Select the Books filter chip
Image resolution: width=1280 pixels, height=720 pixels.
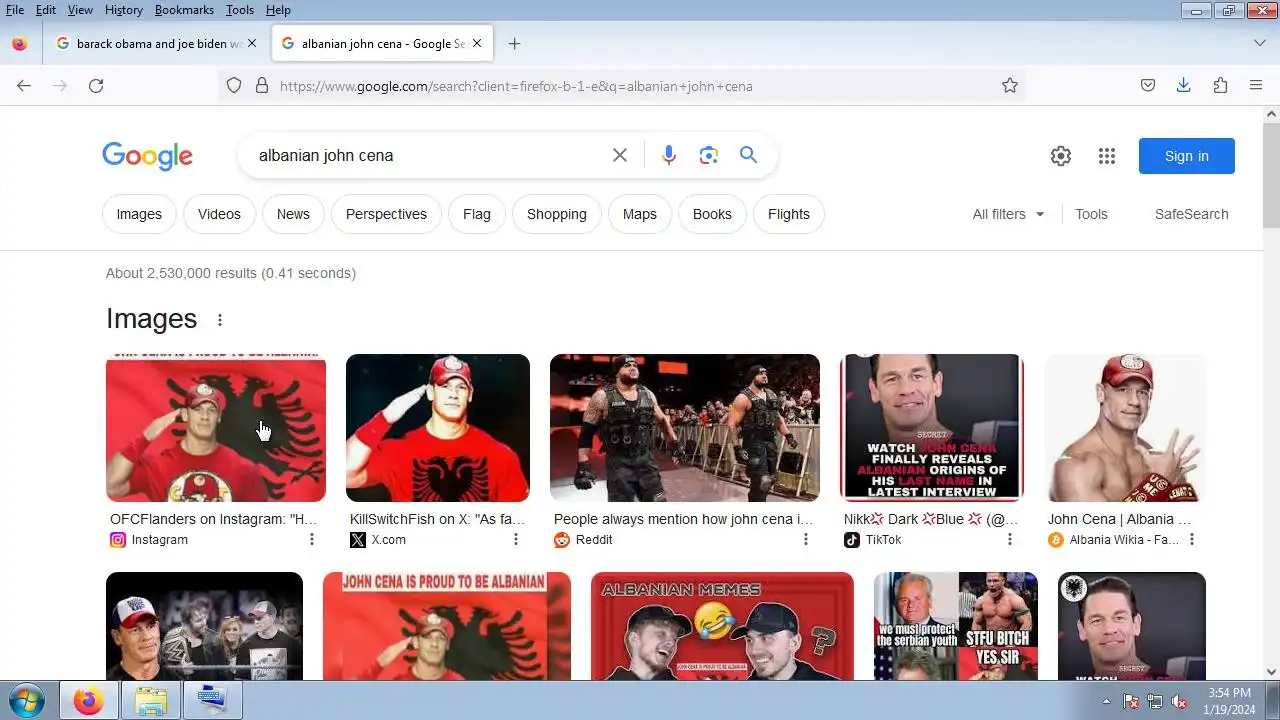[712, 214]
